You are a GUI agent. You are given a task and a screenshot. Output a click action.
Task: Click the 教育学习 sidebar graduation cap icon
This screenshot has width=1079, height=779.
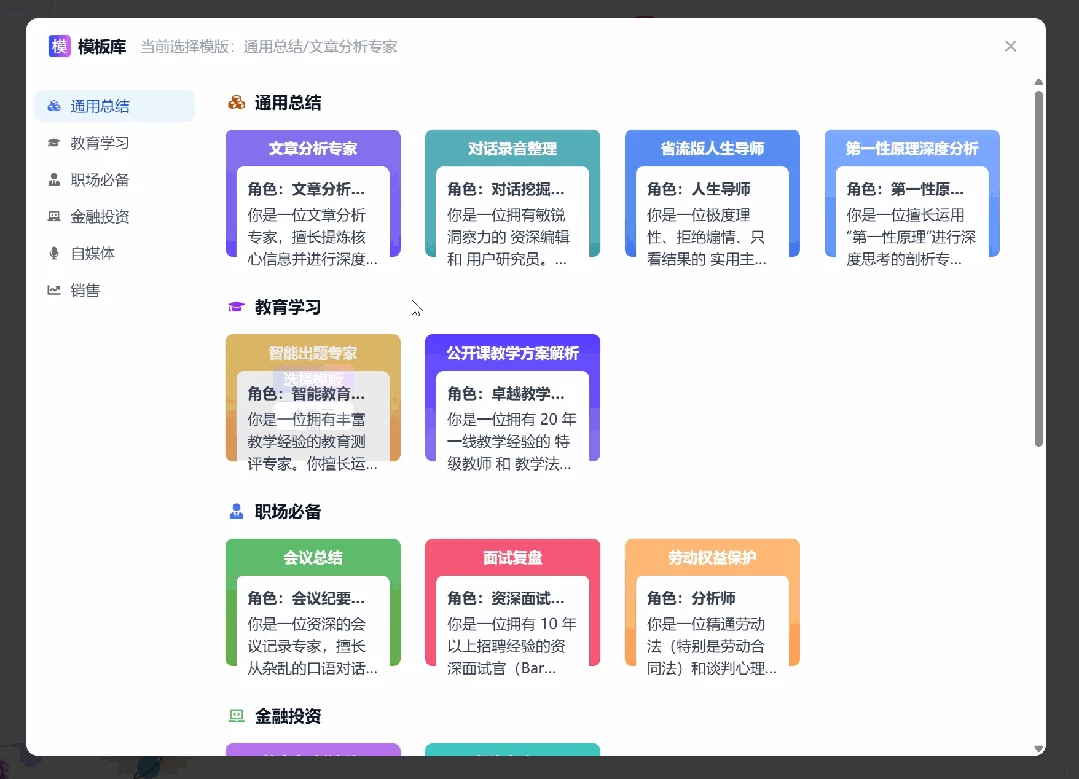pyautogui.click(x=54, y=142)
